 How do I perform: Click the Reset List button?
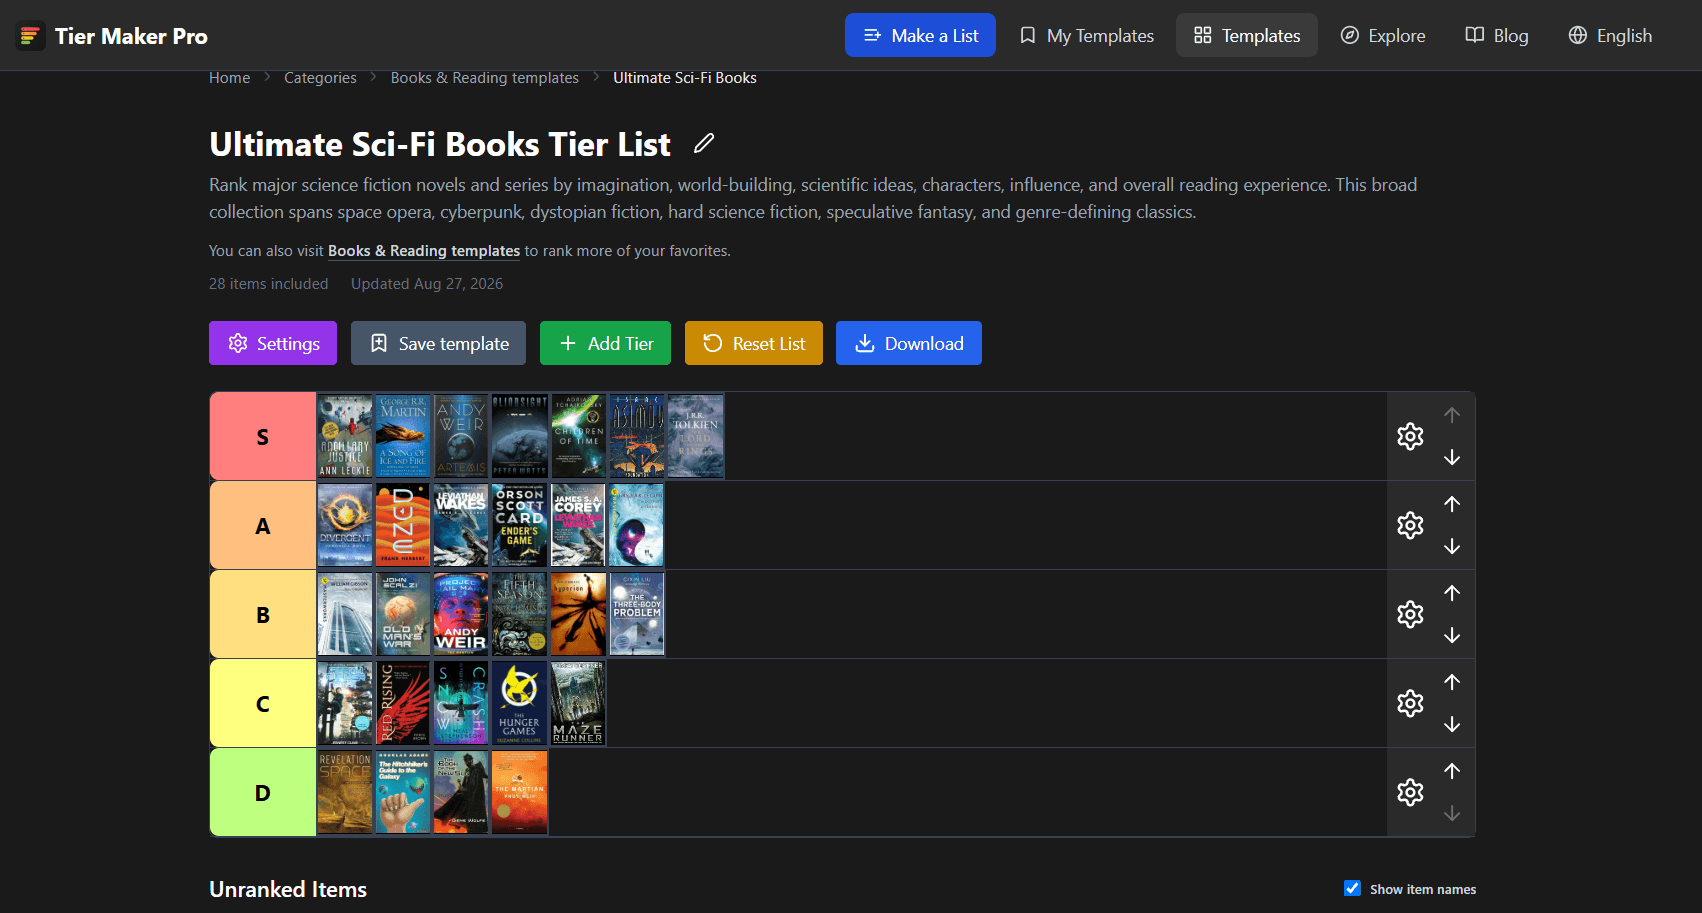[x=754, y=343]
